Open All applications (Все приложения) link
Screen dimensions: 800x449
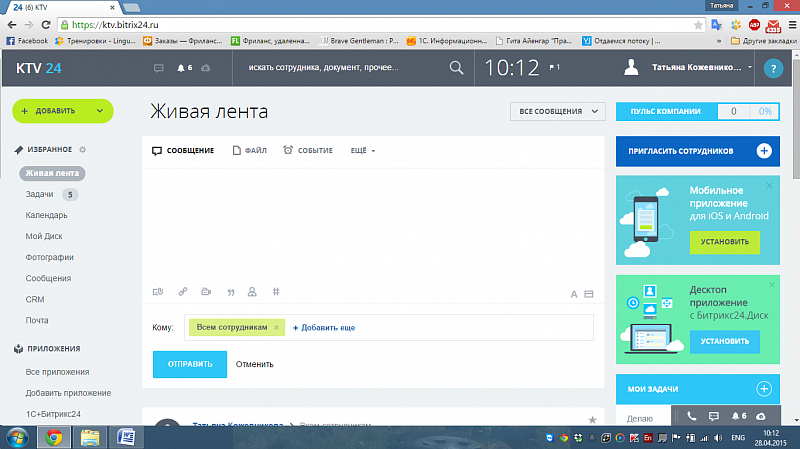click(57, 372)
